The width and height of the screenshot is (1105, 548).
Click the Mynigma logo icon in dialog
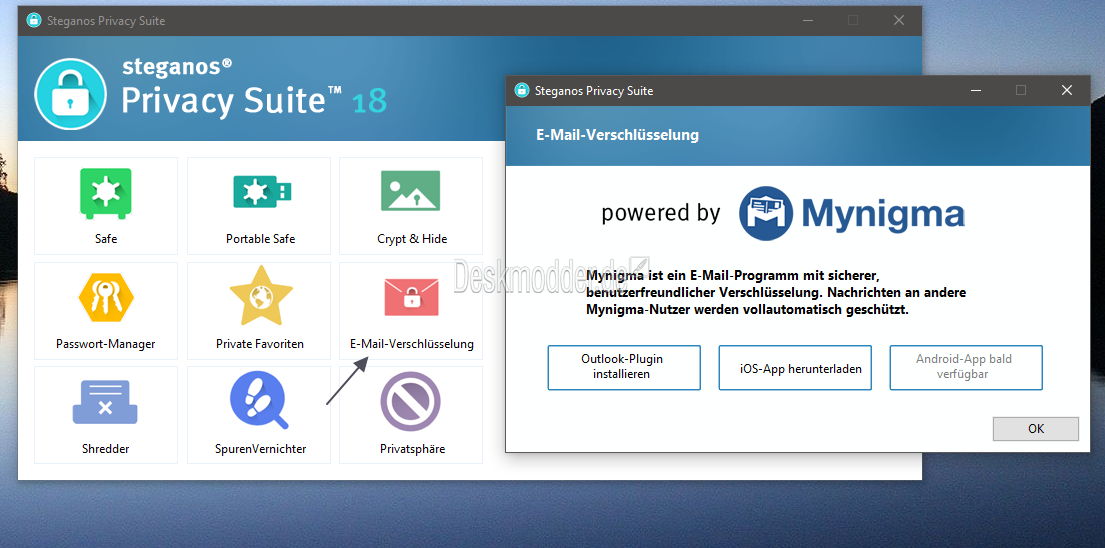click(x=765, y=213)
